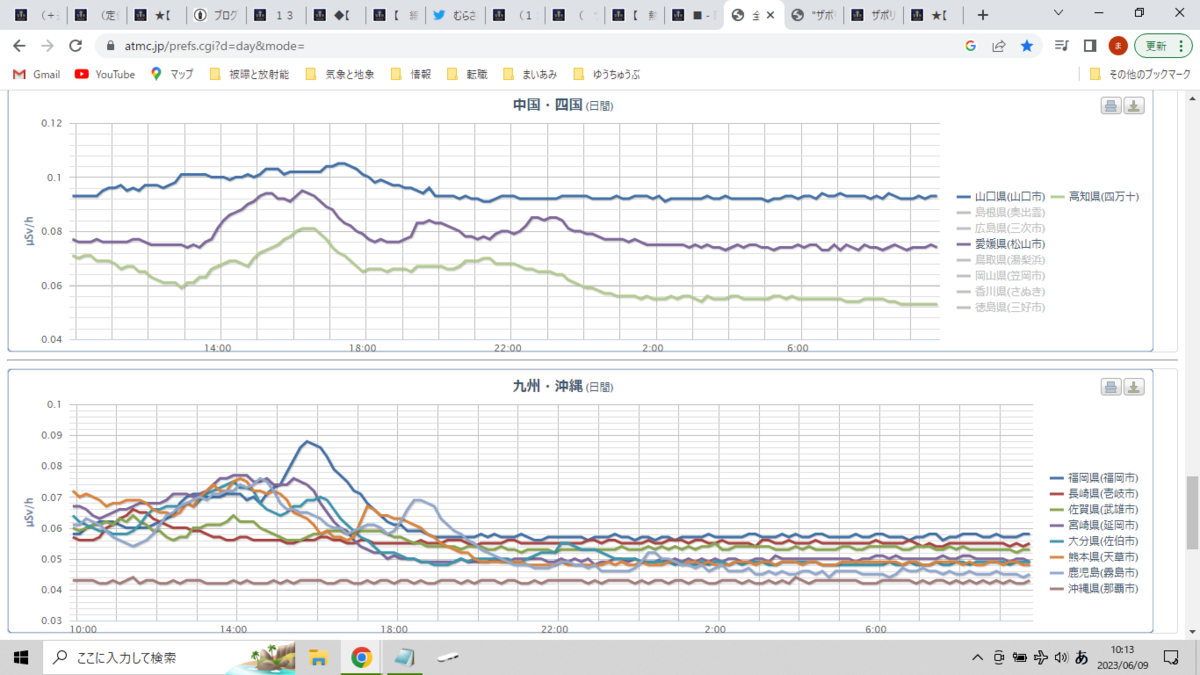Bookmark this page with the star icon
The image size is (1200, 675).
[x=1026, y=46]
